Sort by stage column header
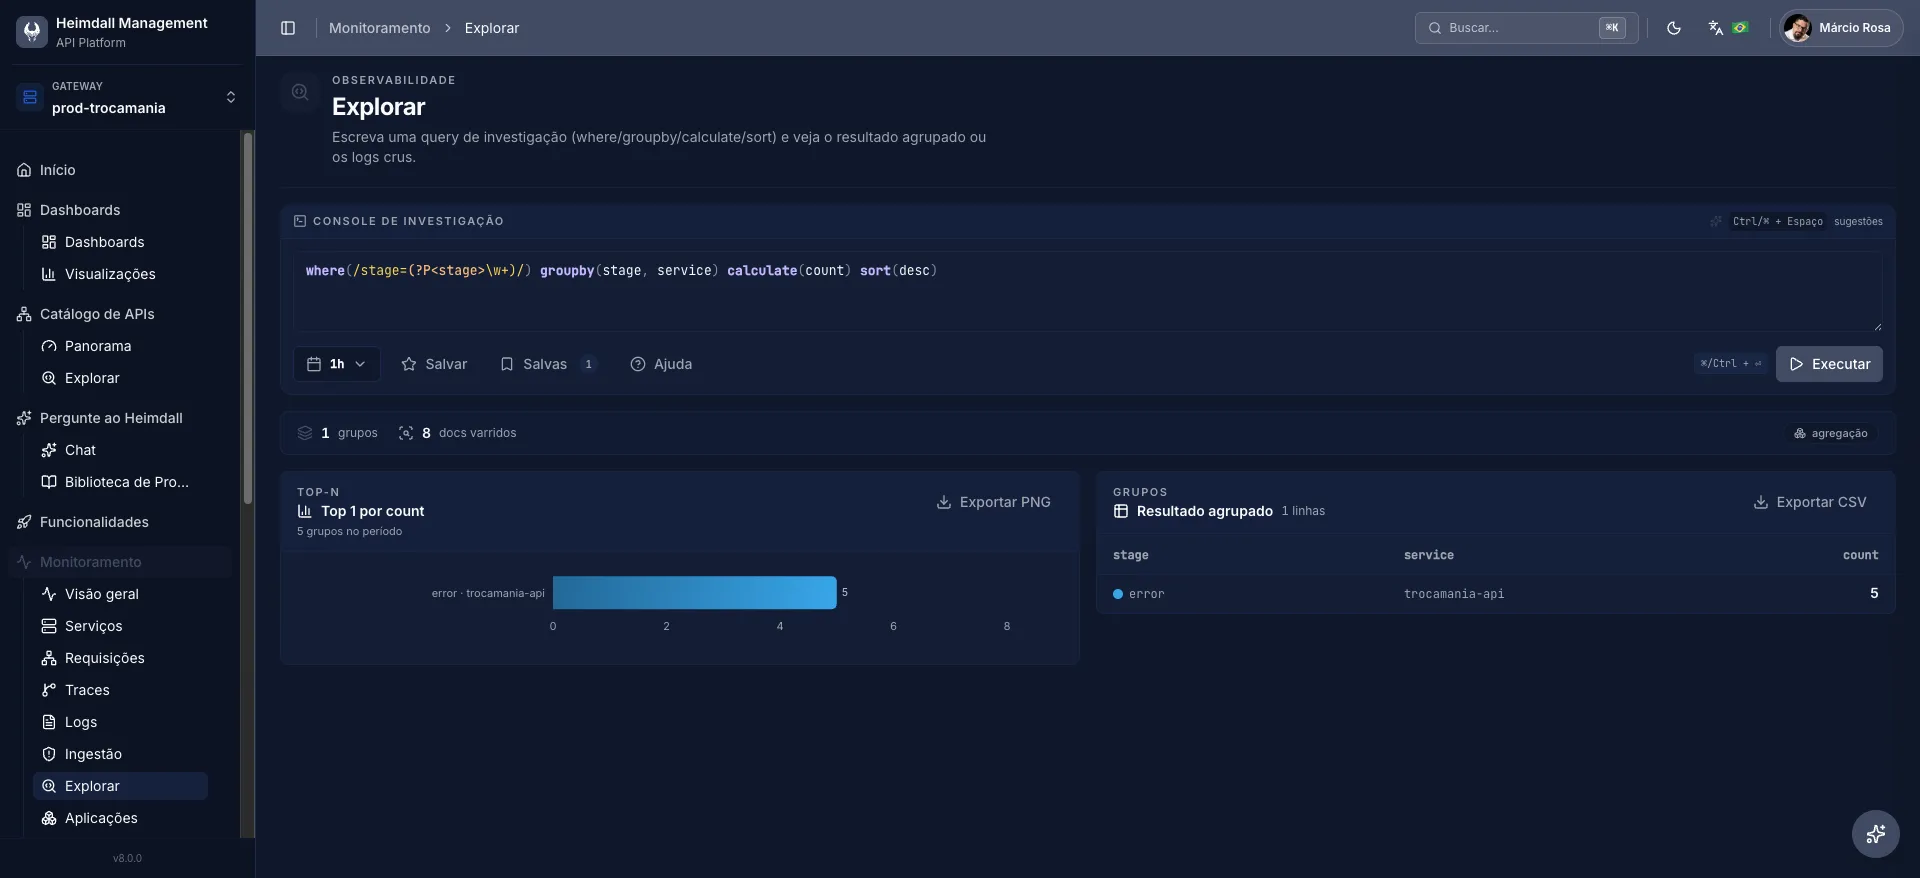 point(1130,555)
